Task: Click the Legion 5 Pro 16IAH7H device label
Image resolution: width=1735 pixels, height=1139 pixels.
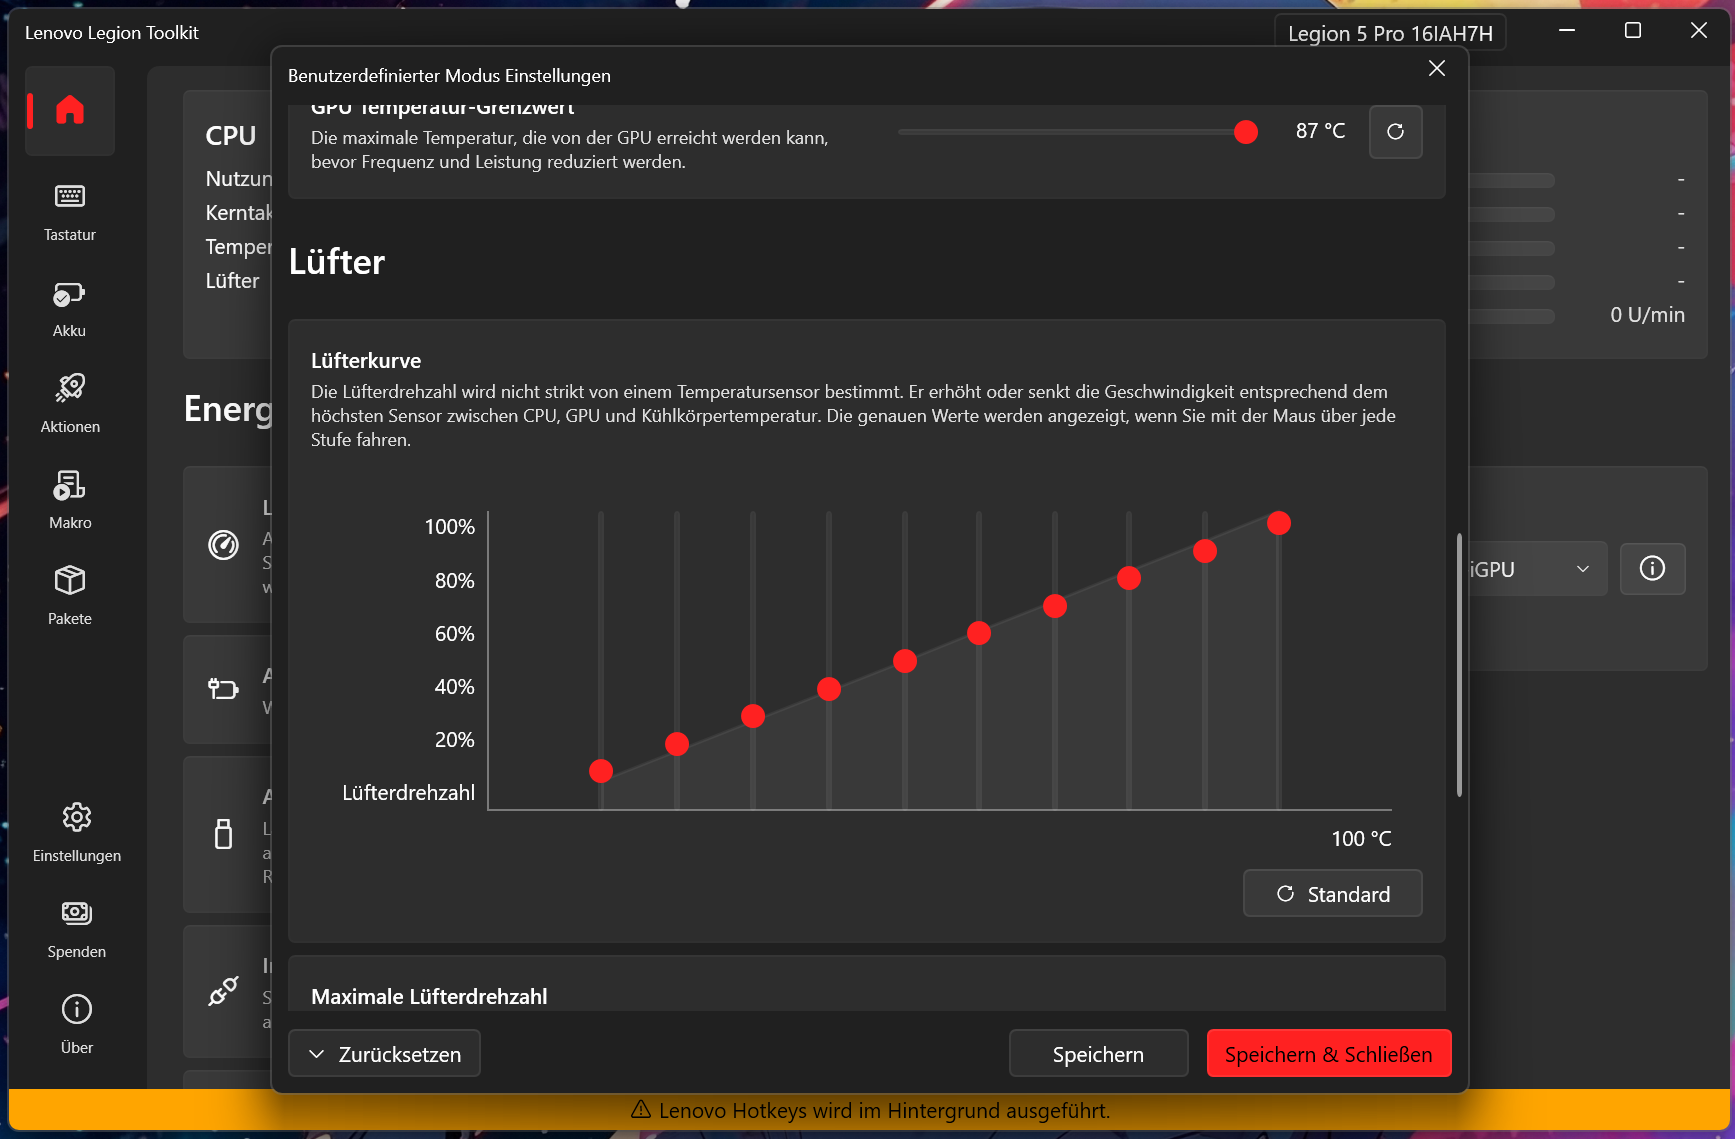Action: pyautogui.click(x=1390, y=33)
